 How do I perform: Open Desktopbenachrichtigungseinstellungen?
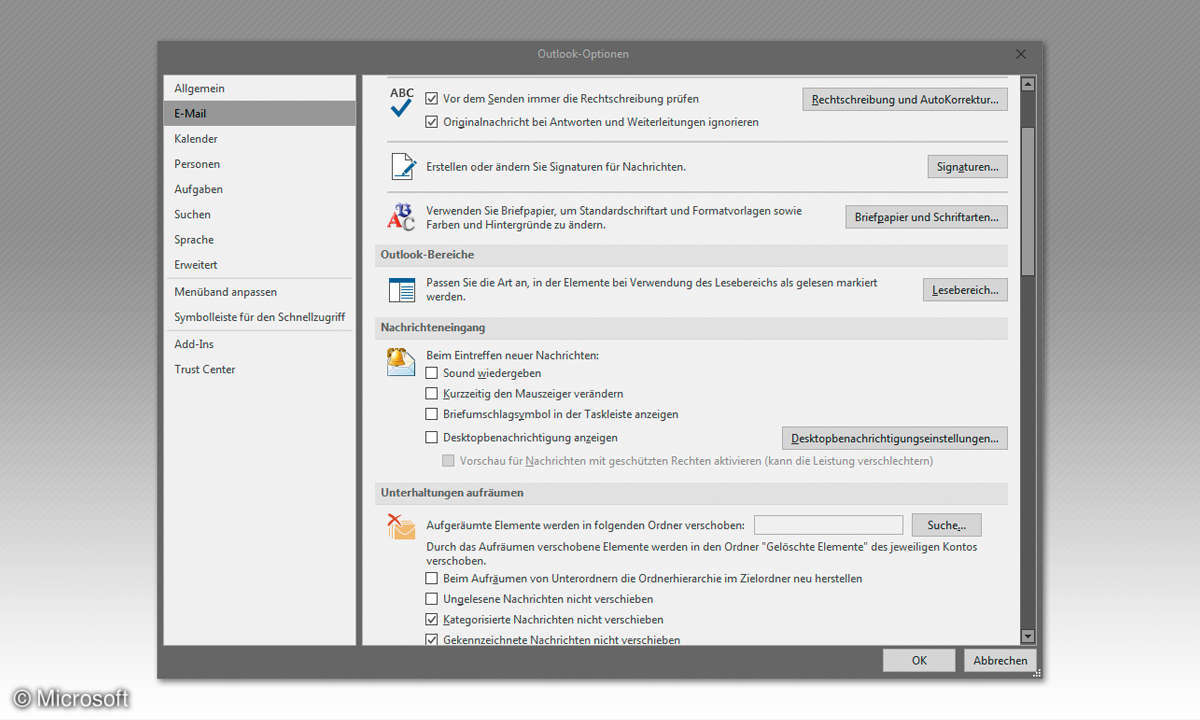click(x=894, y=438)
